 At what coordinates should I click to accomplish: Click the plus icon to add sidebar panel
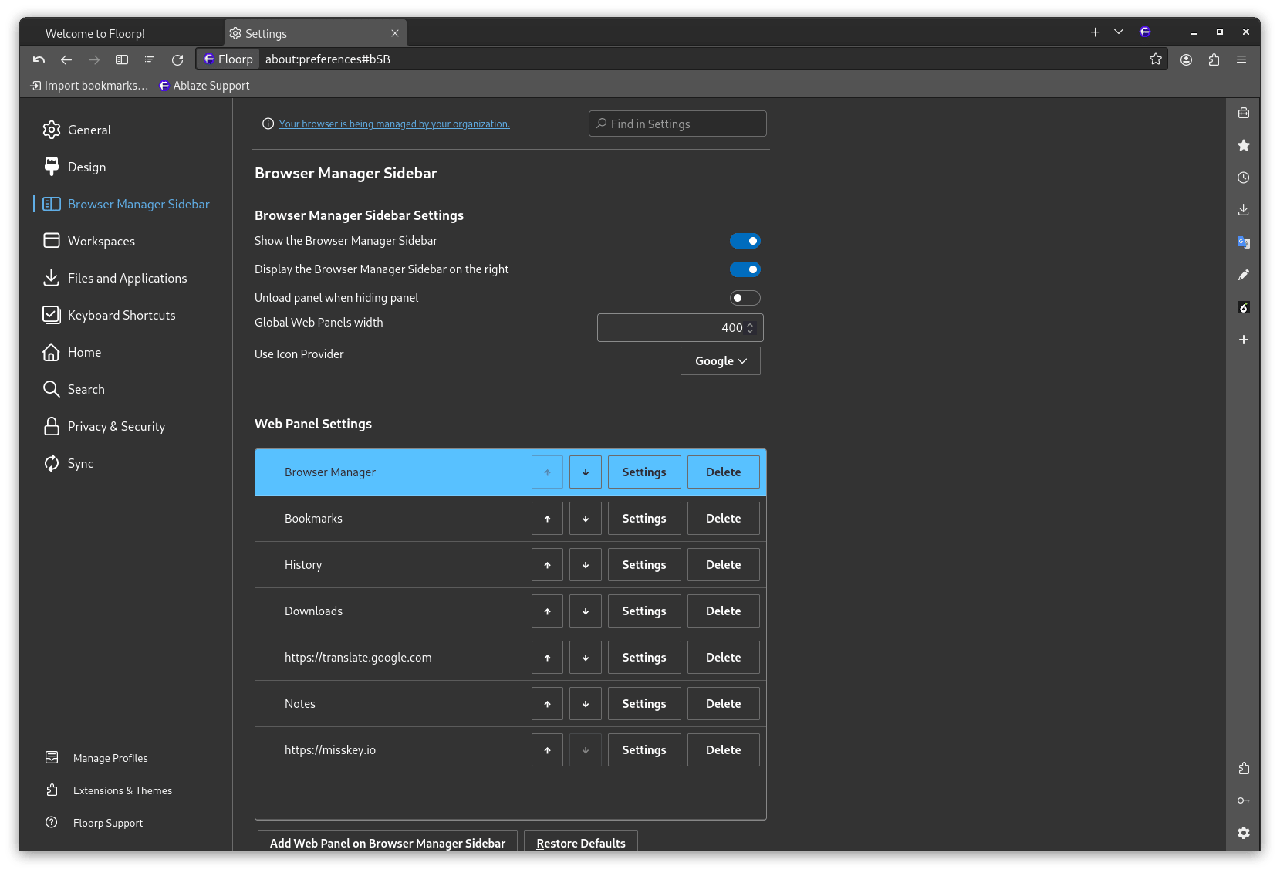pyautogui.click(x=1243, y=340)
